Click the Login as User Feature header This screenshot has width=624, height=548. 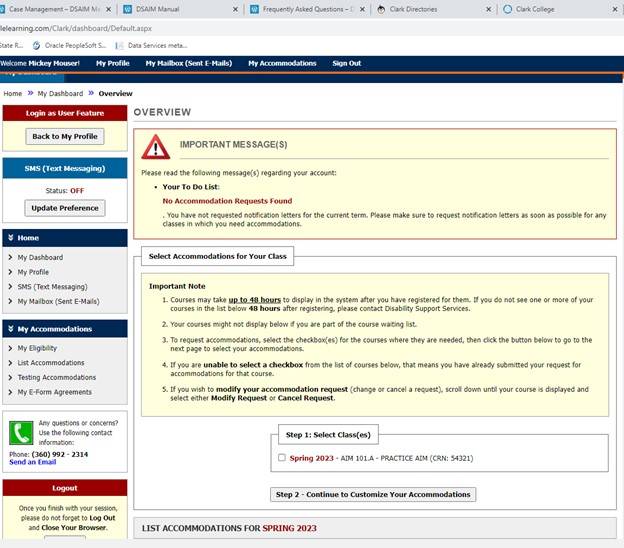point(65,113)
